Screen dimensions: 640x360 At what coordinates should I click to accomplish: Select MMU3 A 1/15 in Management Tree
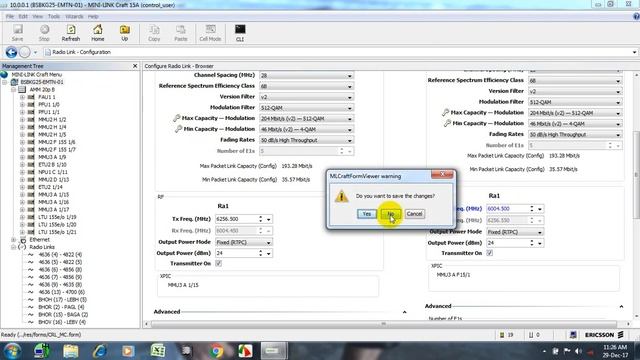[53, 195]
